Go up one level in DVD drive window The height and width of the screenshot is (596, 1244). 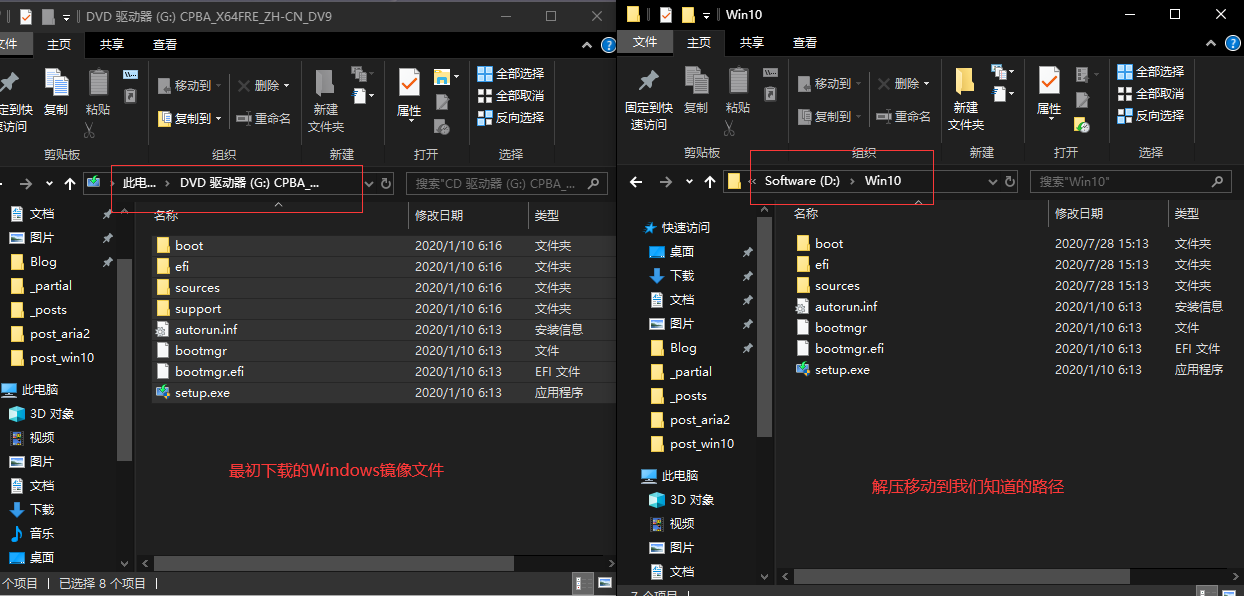coord(70,183)
